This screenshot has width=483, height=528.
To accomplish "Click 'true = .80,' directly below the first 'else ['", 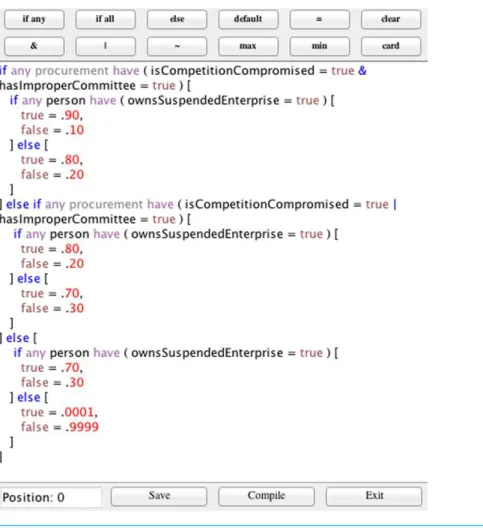I will click(52, 160).
